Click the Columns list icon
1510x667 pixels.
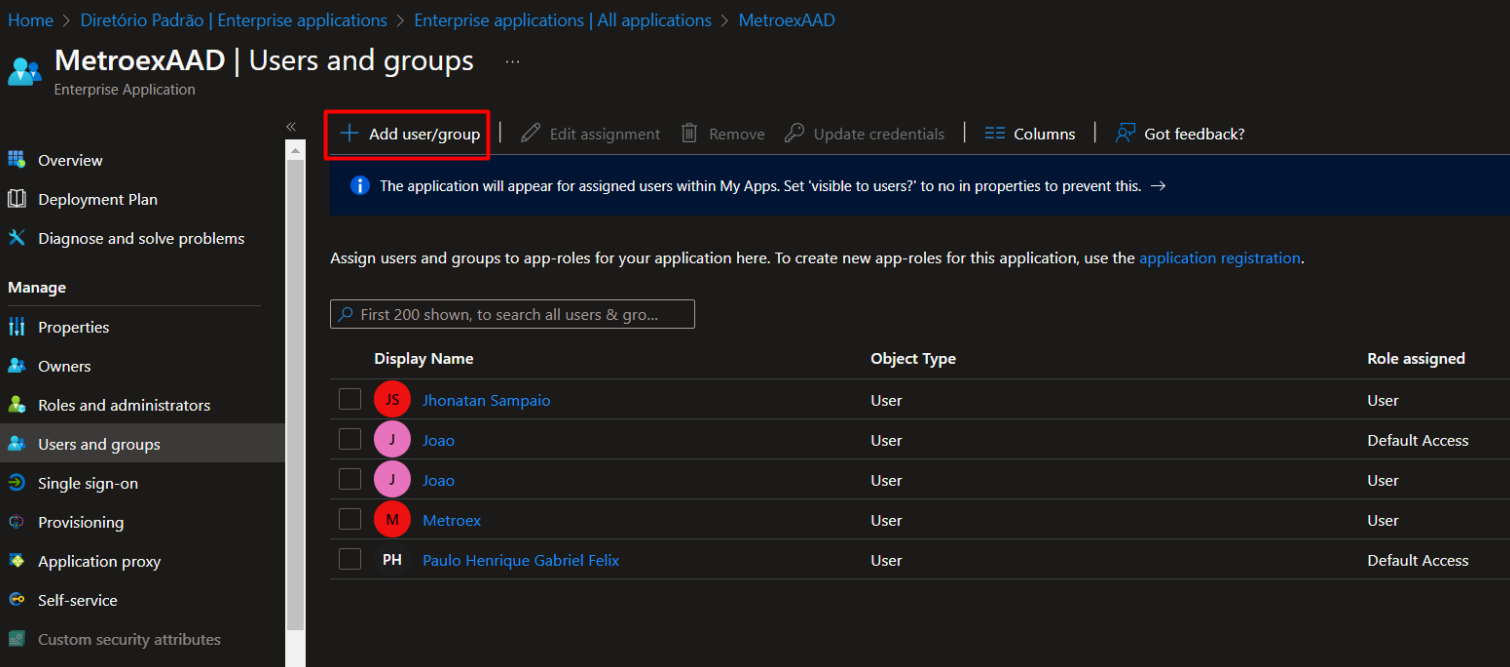point(994,133)
